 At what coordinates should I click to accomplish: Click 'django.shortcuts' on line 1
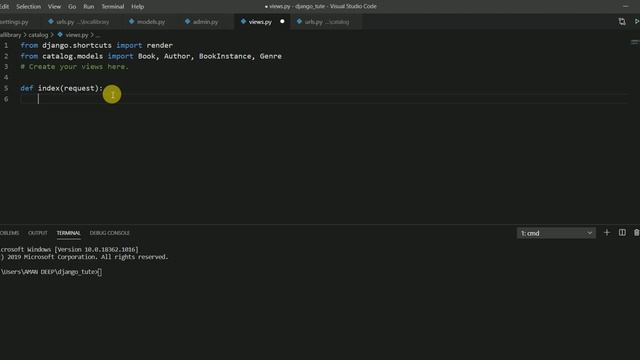pyautogui.click(x=77, y=45)
